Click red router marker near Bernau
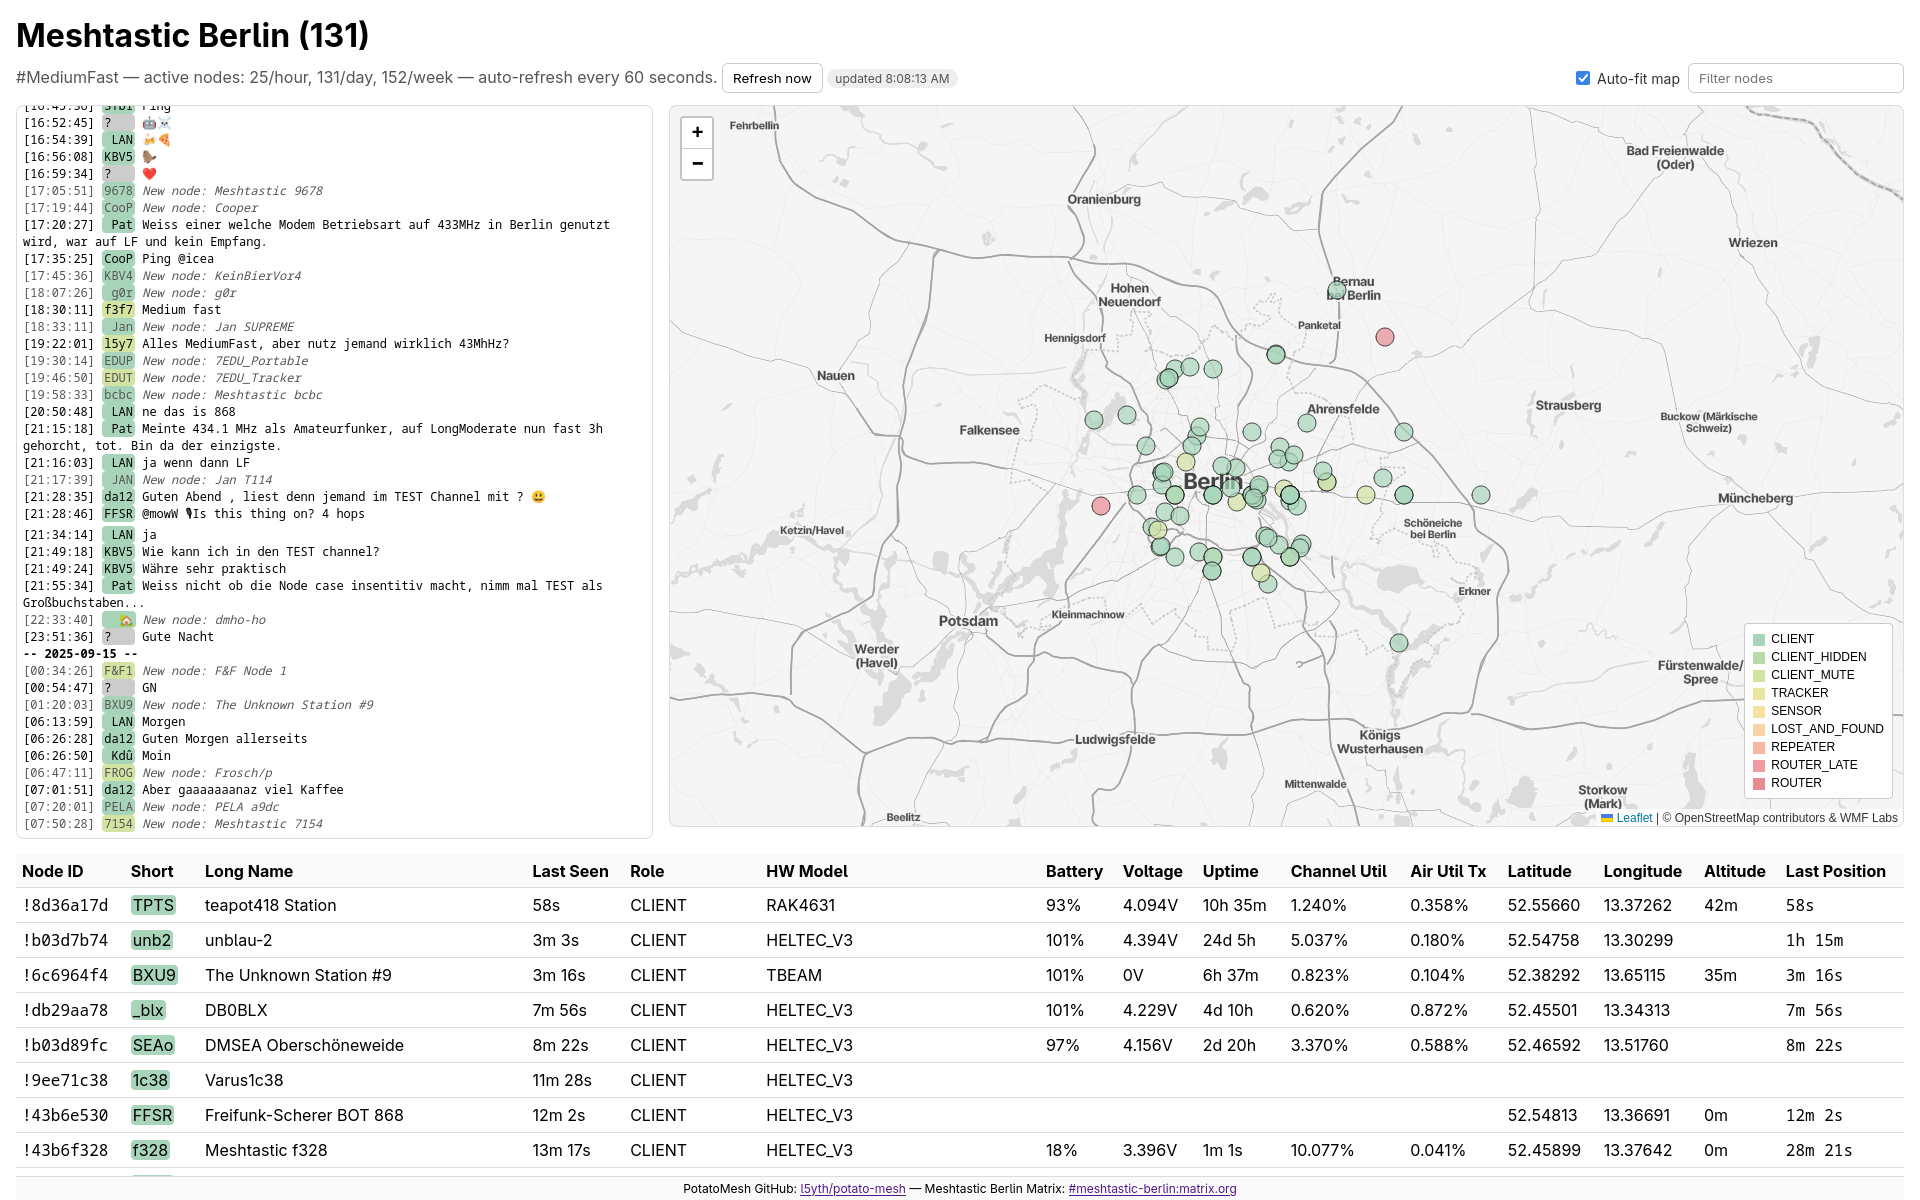Image resolution: width=1920 pixels, height=1200 pixels. coord(1384,337)
